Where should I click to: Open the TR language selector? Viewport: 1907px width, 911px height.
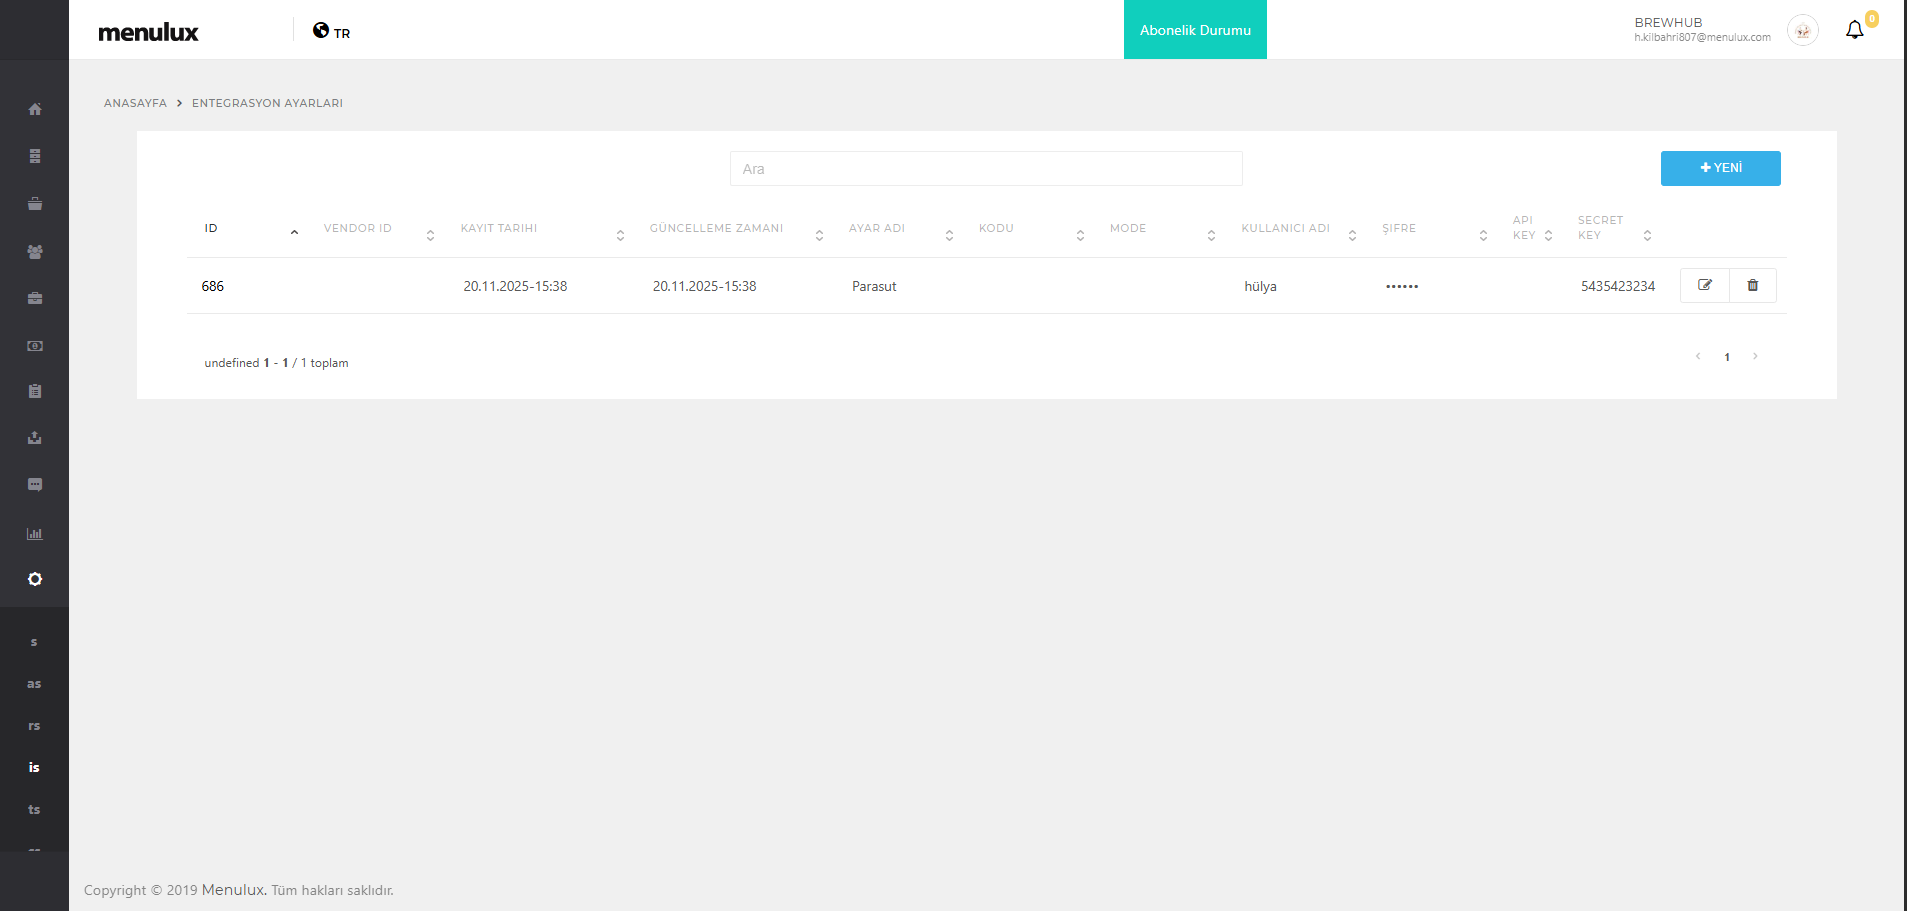[x=332, y=31]
